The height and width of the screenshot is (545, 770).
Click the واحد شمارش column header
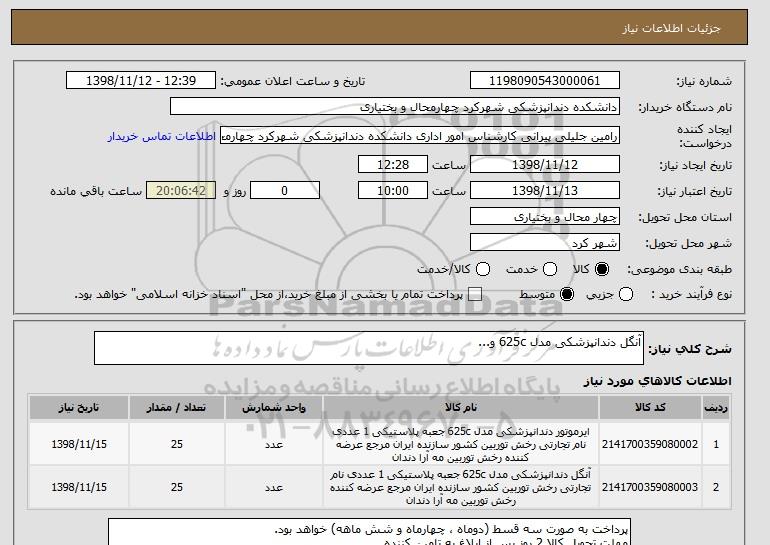pyautogui.click(x=274, y=408)
